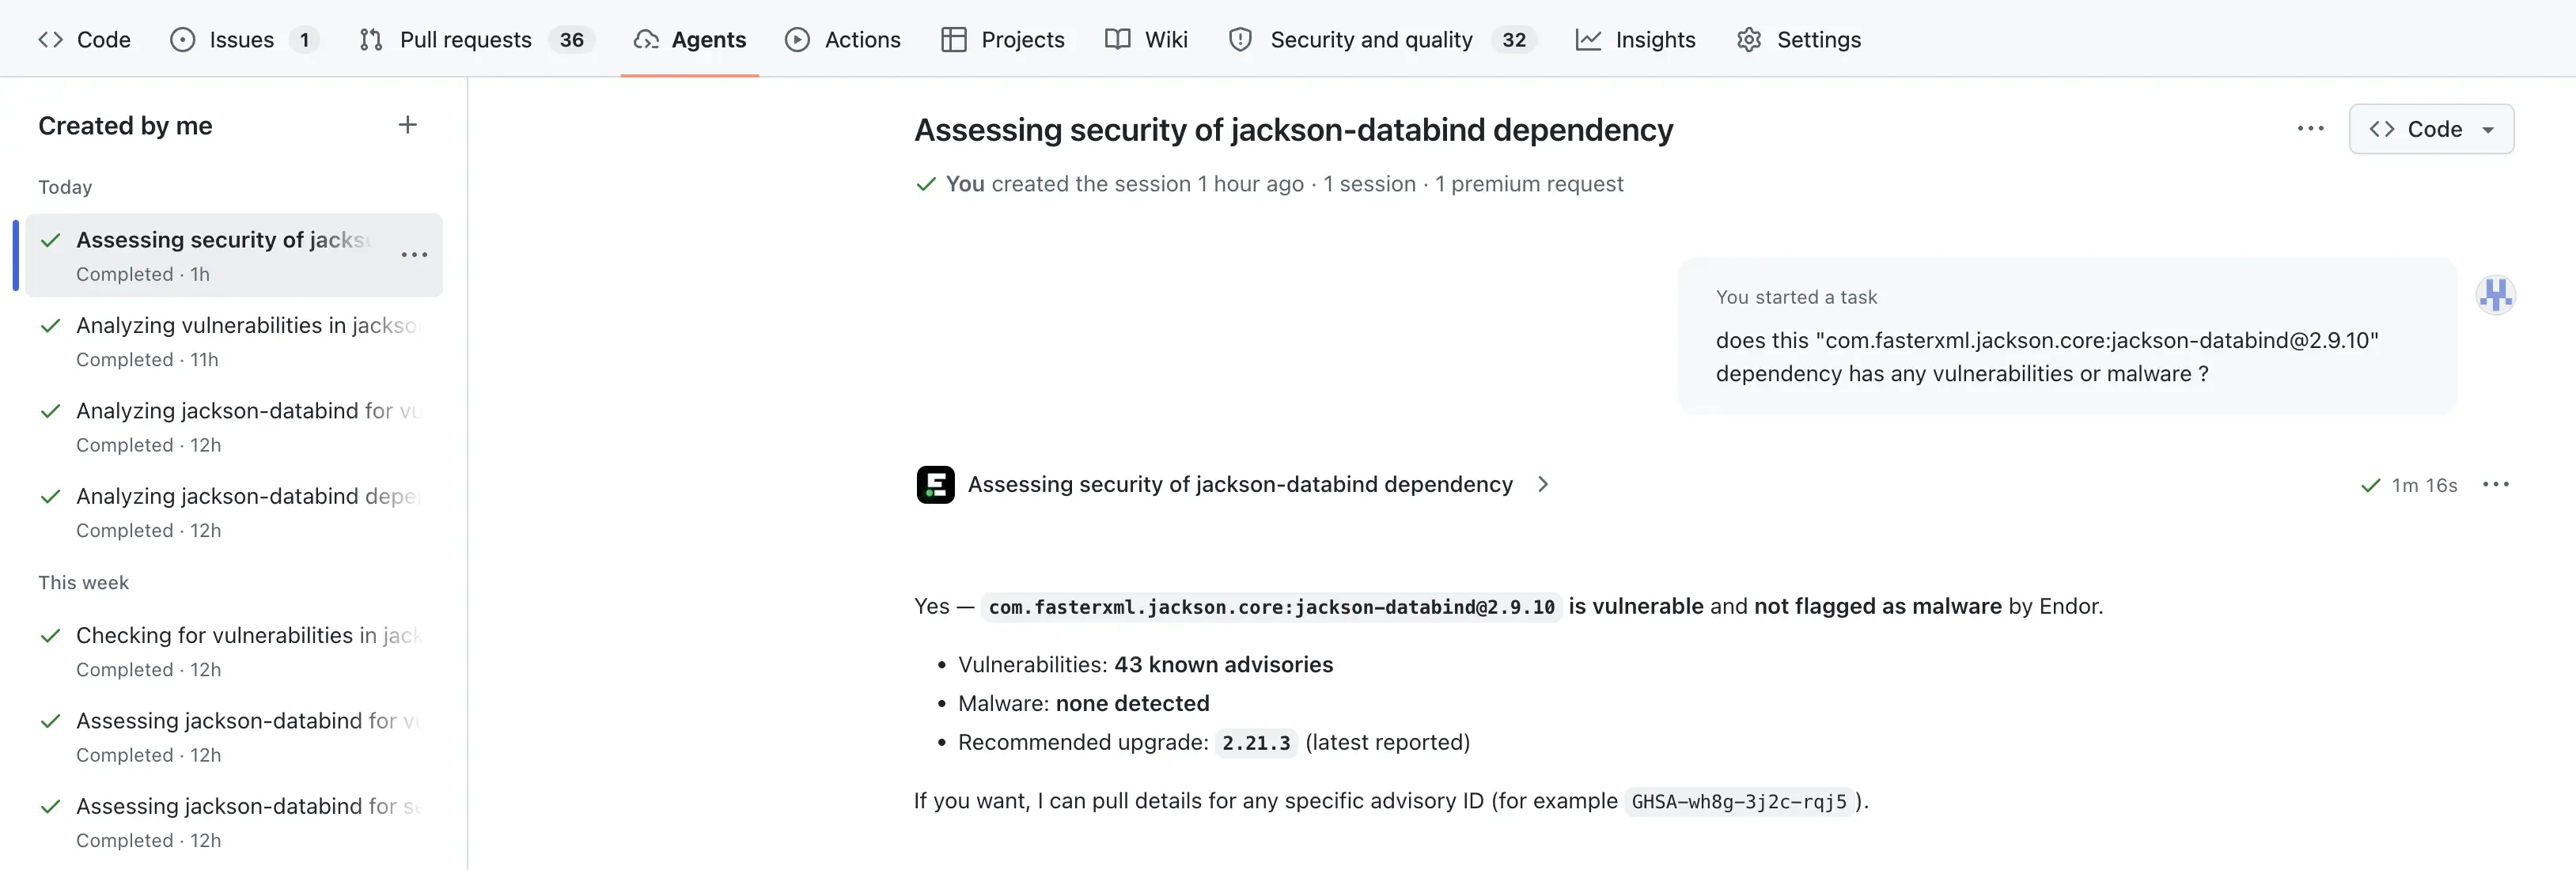Image resolution: width=2576 pixels, height=870 pixels.
Task: Go to Projects tab
Action: [1002, 39]
